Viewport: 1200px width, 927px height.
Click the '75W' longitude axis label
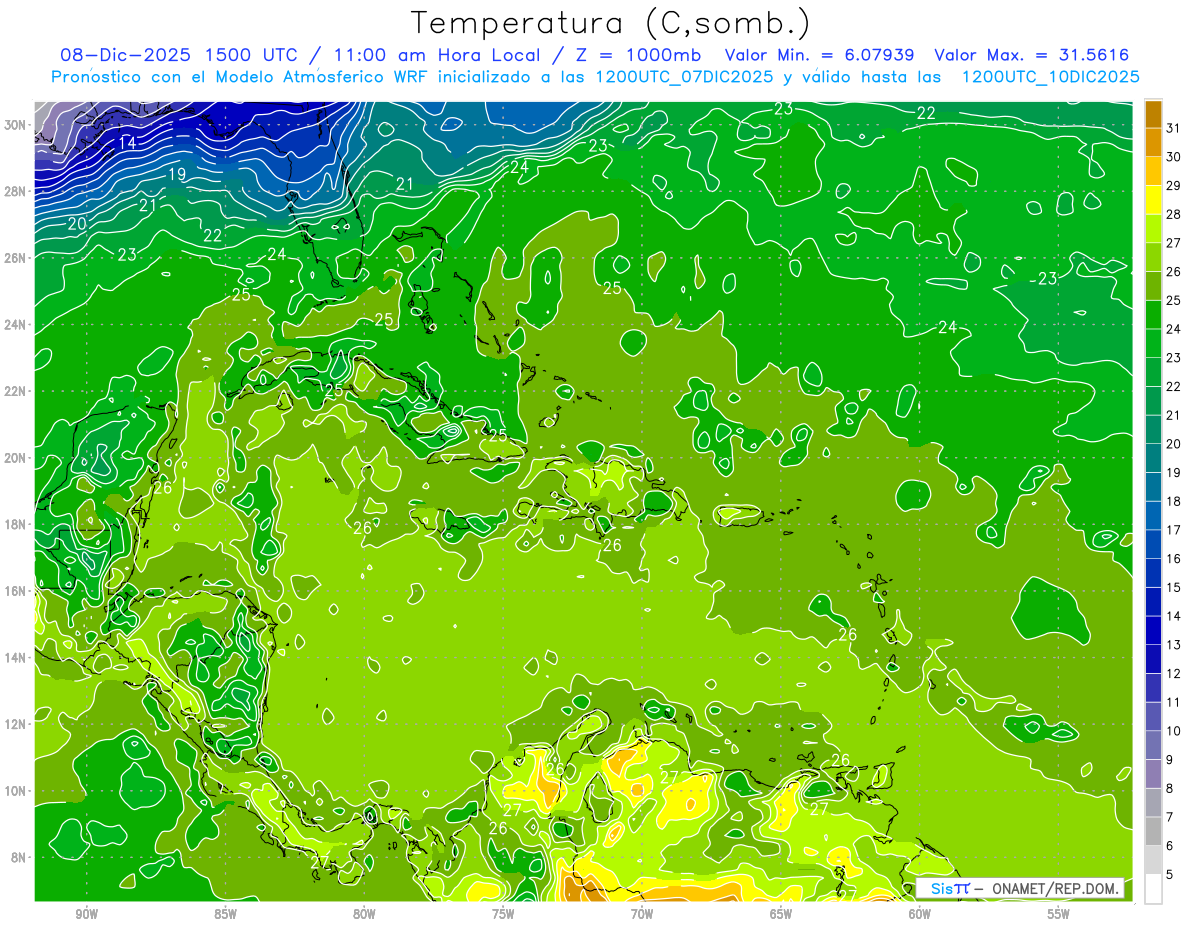503,914
